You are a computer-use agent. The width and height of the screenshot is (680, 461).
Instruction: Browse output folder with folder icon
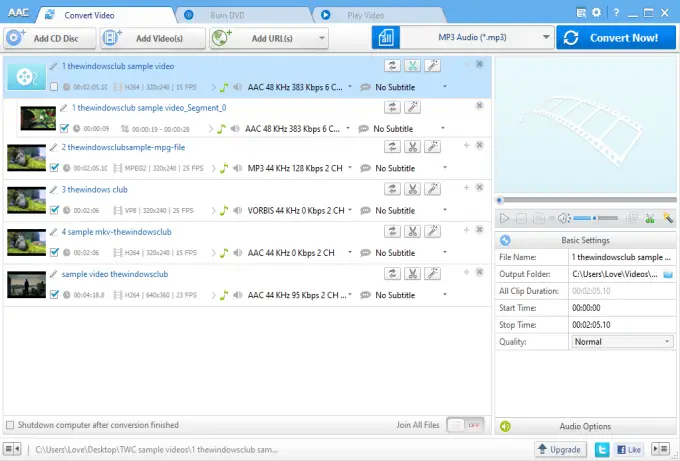coord(668,274)
